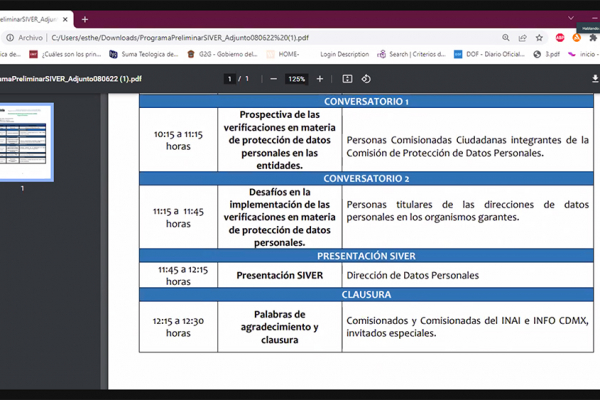Click the PRESENTACIÓN SIVER header
The height and width of the screenshot is (400, 600).
[366, 256]
